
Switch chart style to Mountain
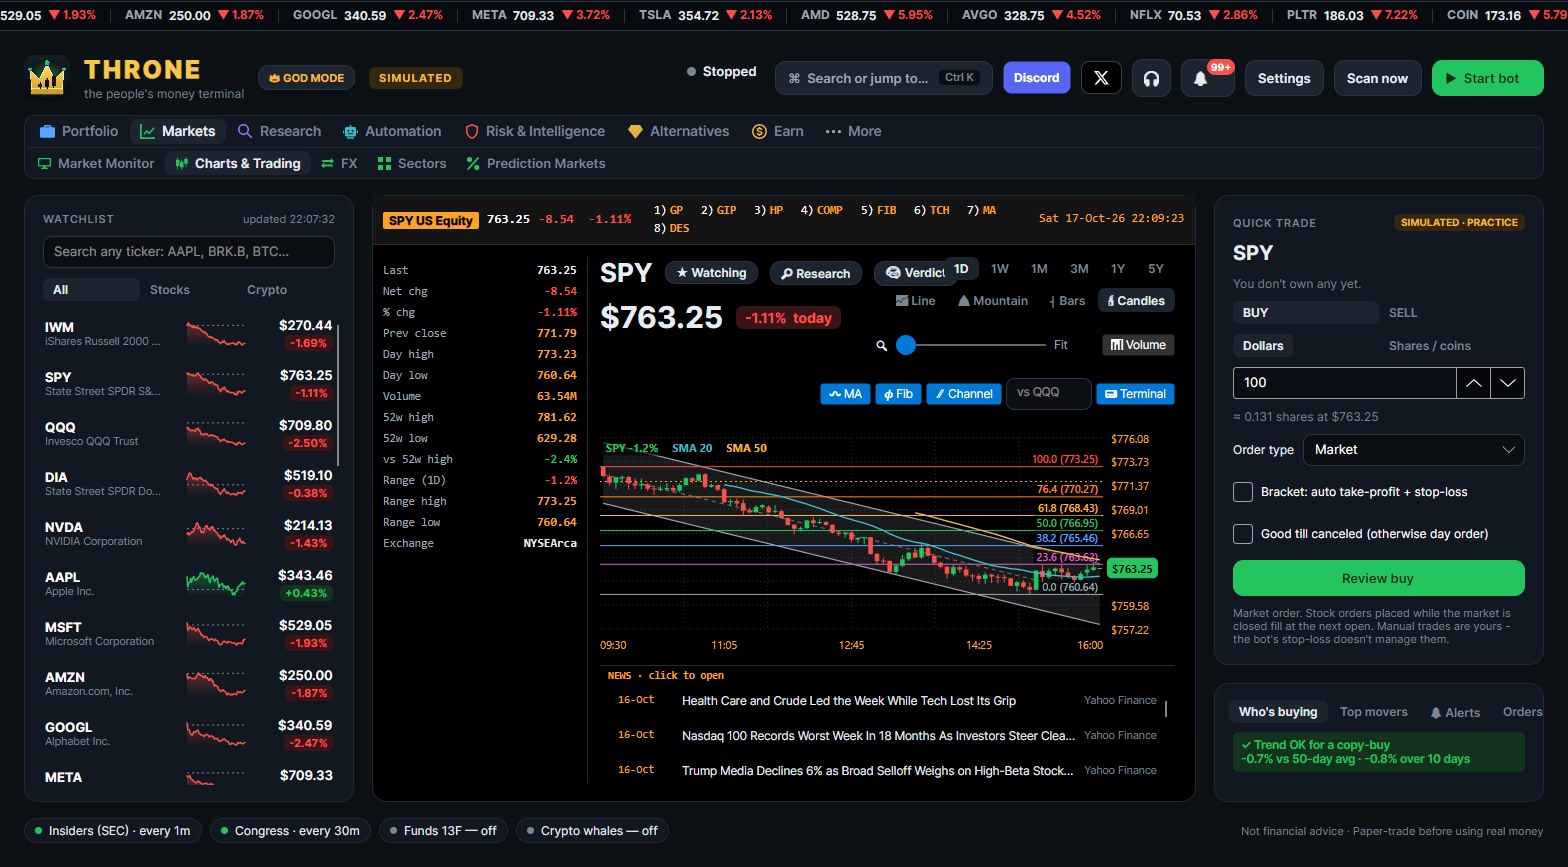point(993,301)
